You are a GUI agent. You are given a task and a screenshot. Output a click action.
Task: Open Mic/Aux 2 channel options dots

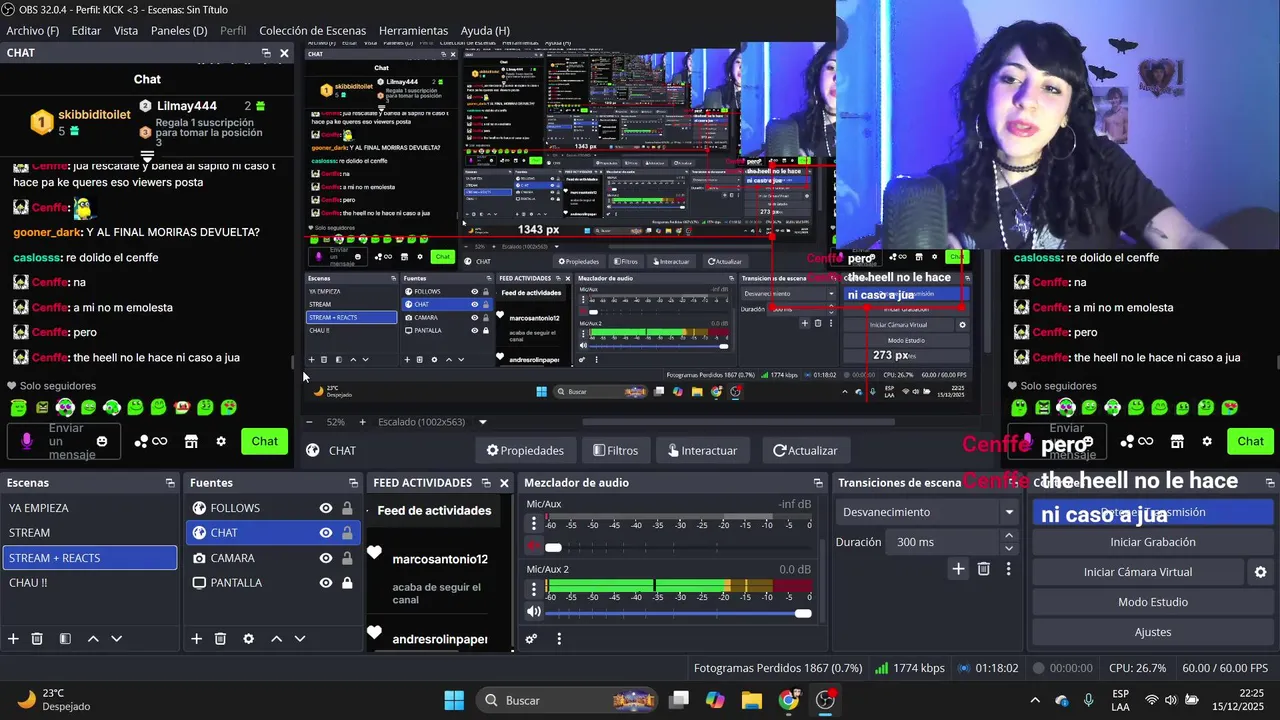point(534,589)
